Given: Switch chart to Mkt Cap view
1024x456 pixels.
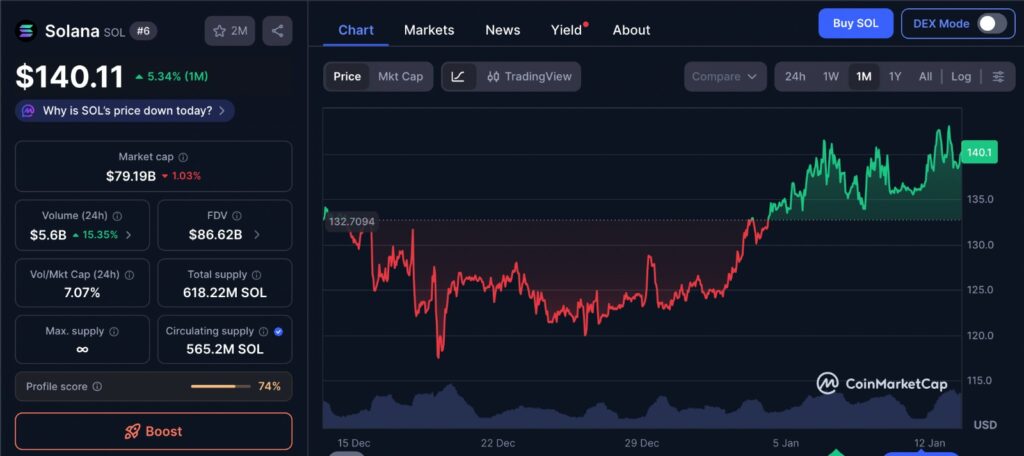Looking at the screenshot, I should (400, 77).
